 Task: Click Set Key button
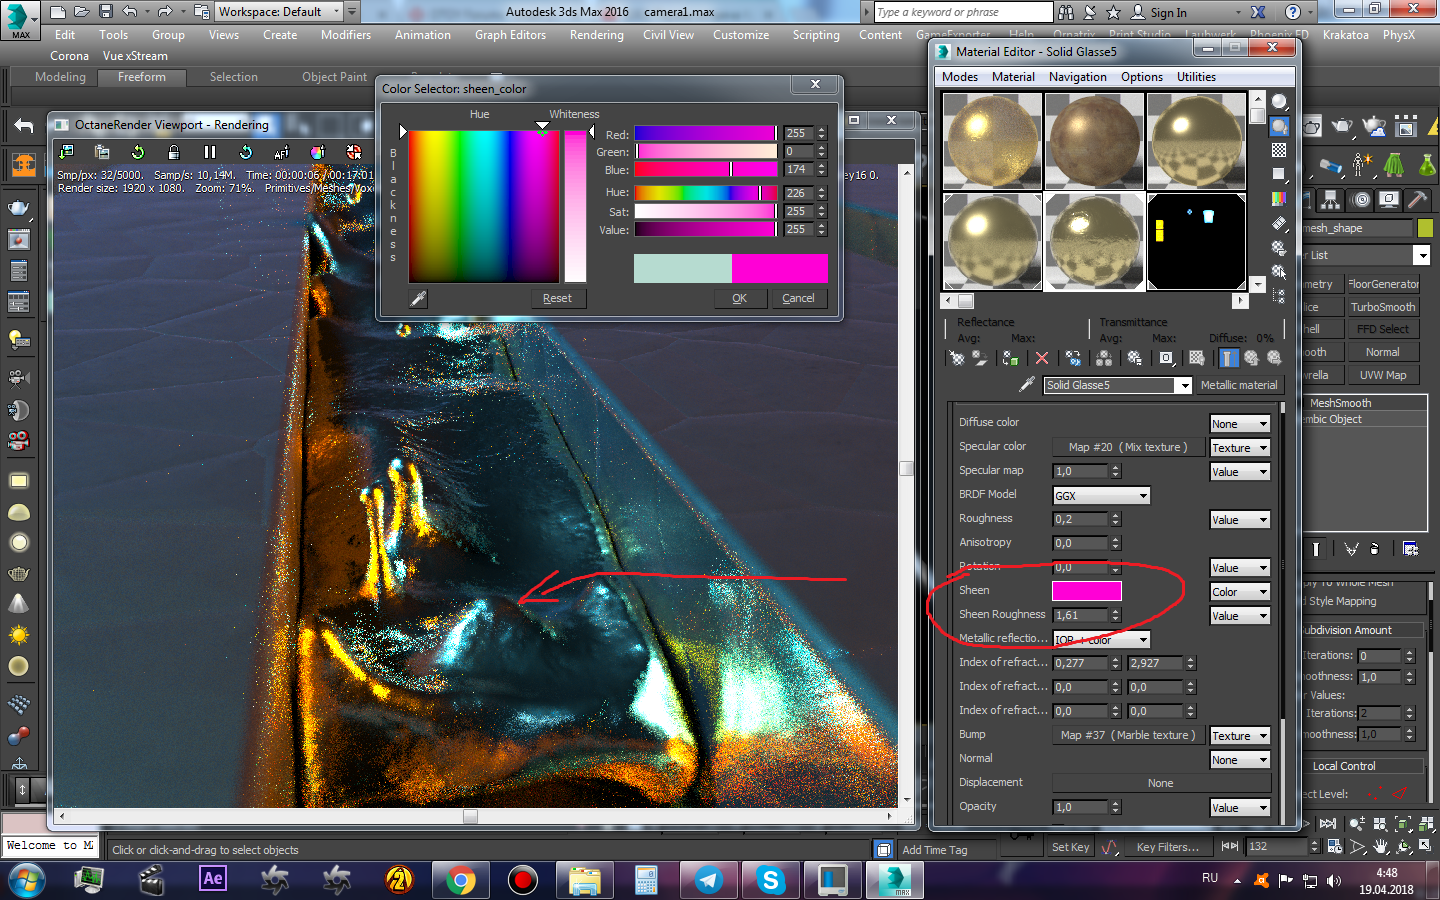1070,847
